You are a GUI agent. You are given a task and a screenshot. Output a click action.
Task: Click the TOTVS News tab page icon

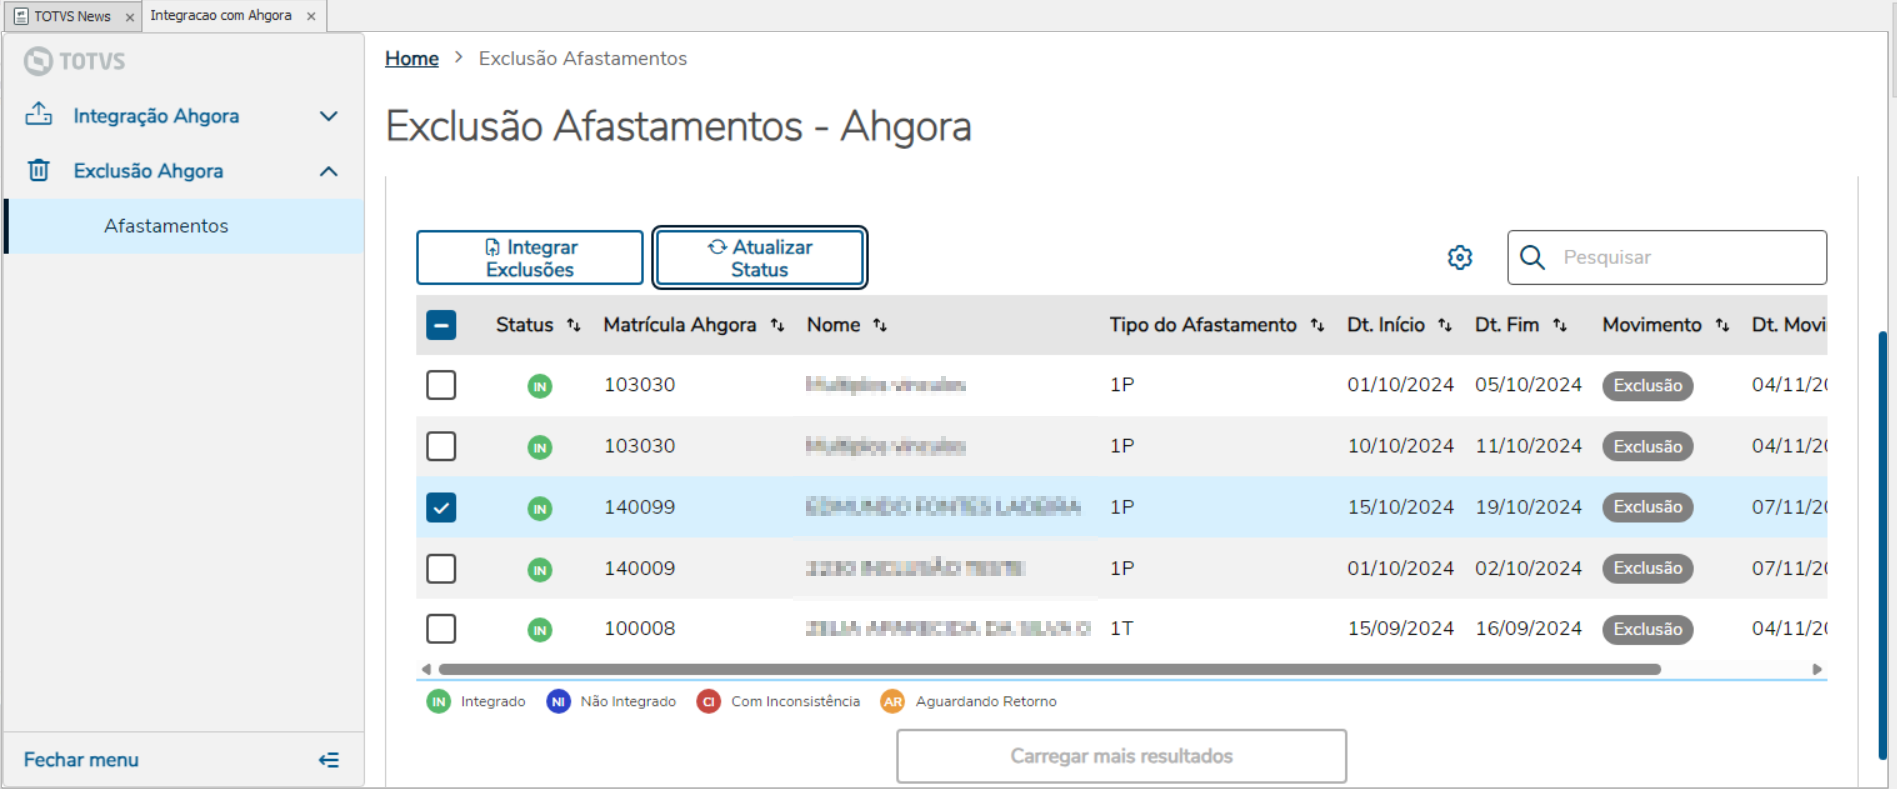click(21, 16)
